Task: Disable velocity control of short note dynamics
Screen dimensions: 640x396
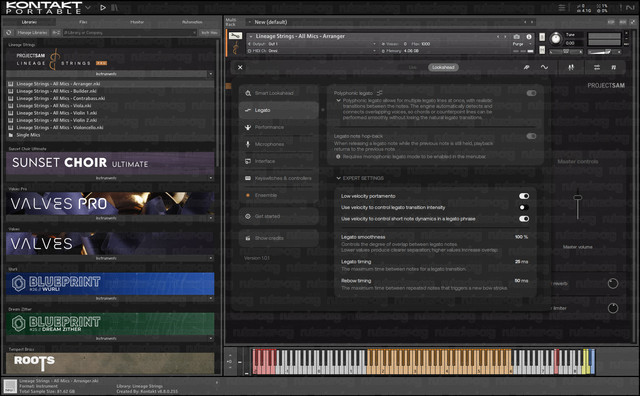Action: point(524,219)
